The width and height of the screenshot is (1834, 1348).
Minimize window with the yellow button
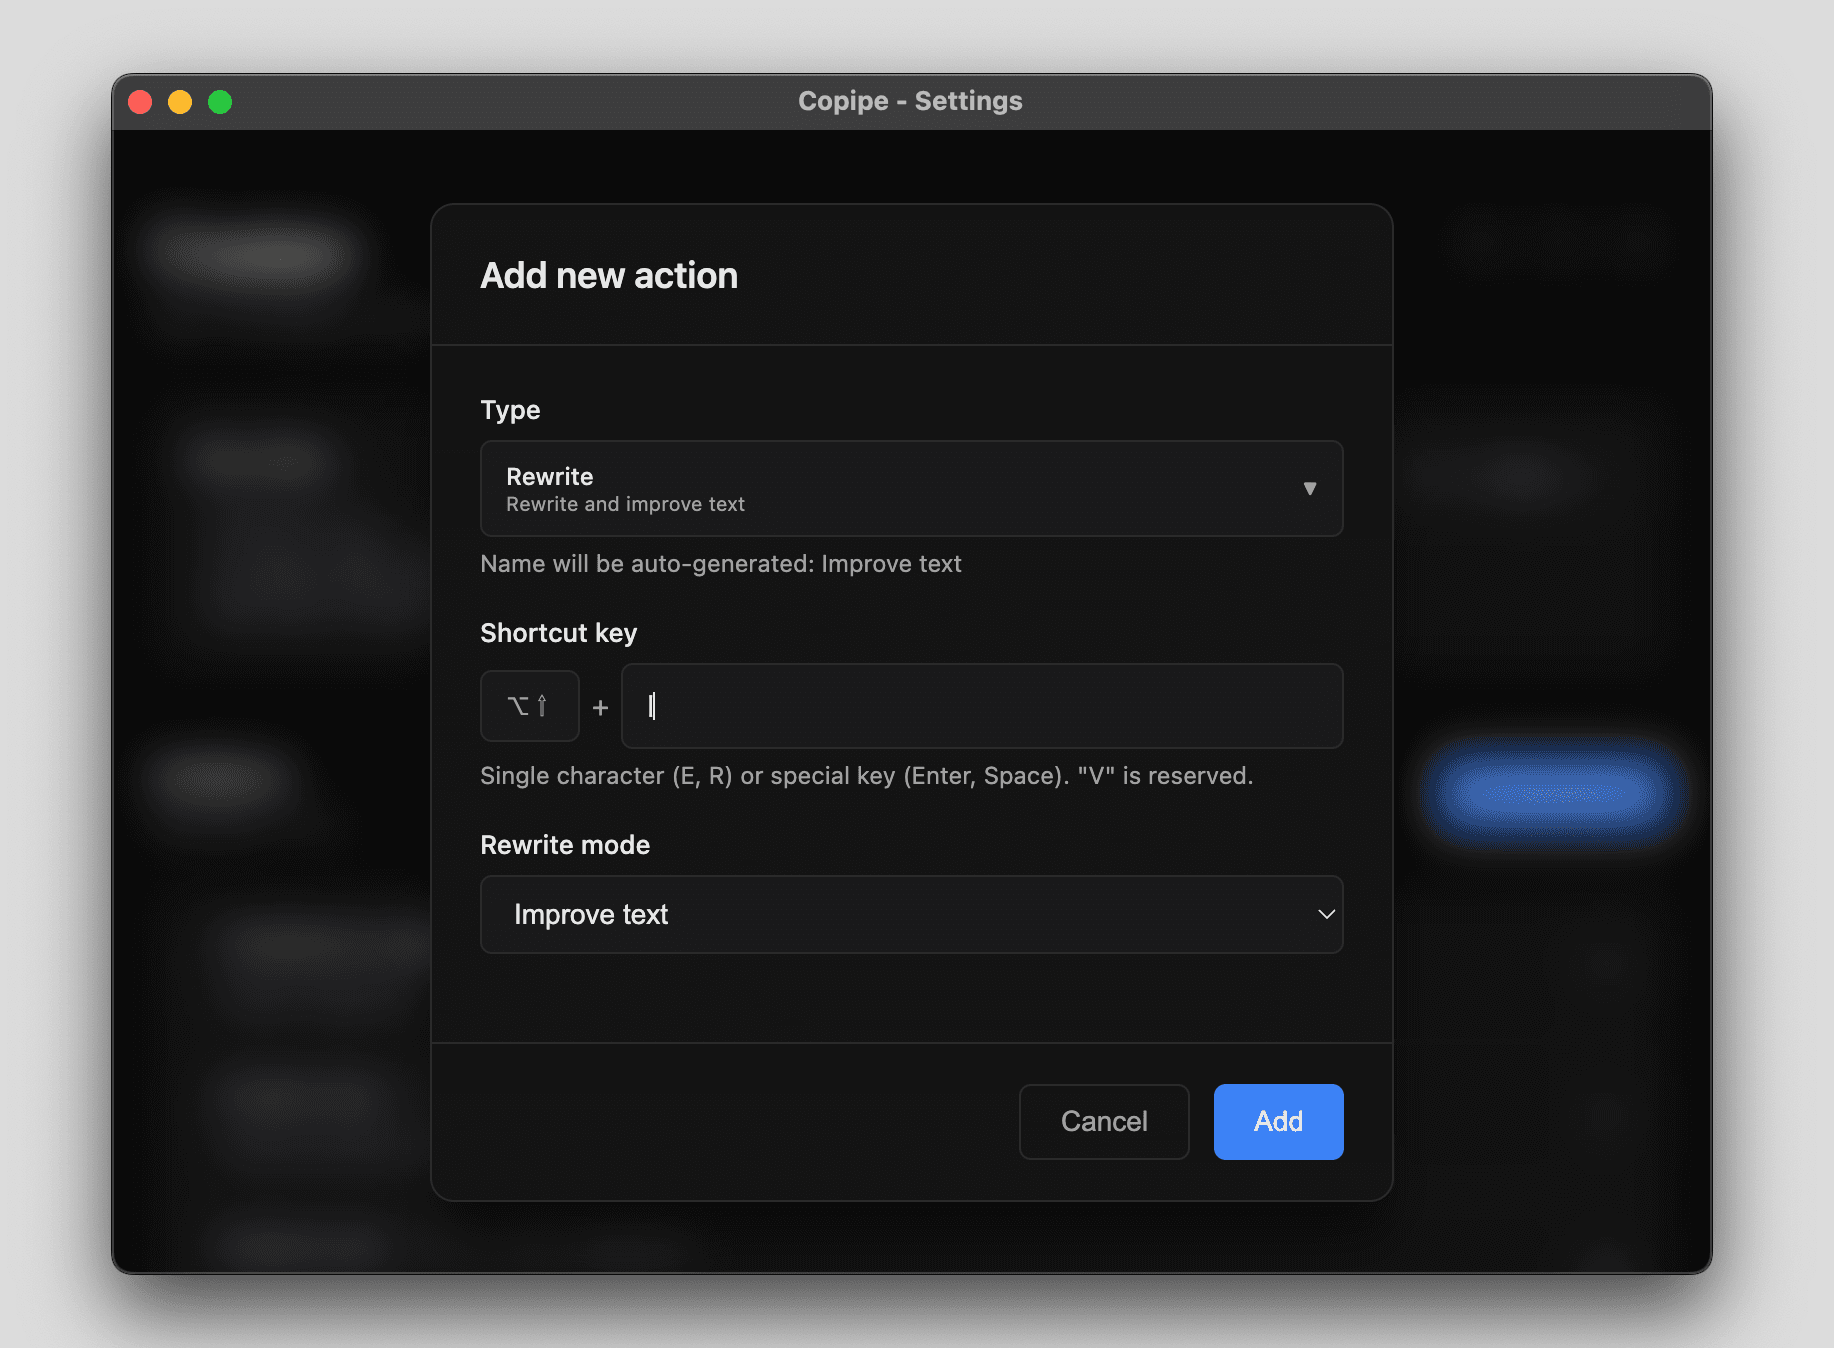click(180, 102)
